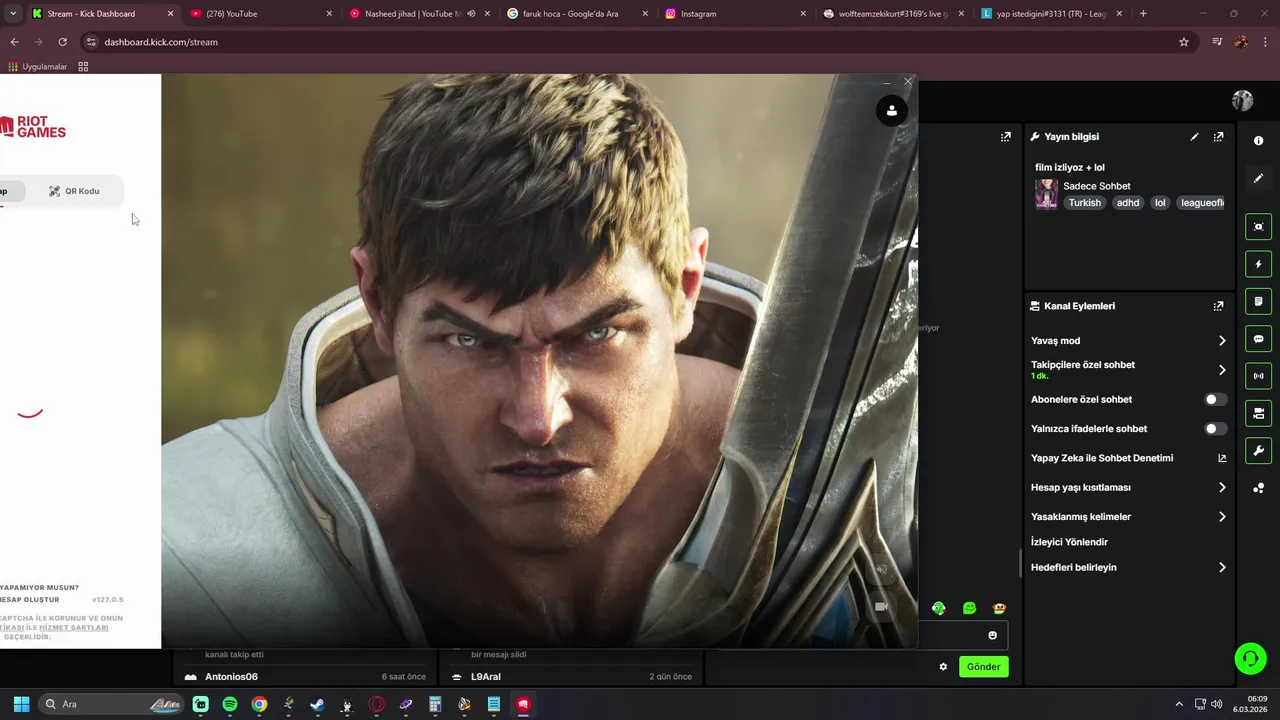Open emoji picker in chat input
The width and height of the screenshot is (1280, 720).
992,635
